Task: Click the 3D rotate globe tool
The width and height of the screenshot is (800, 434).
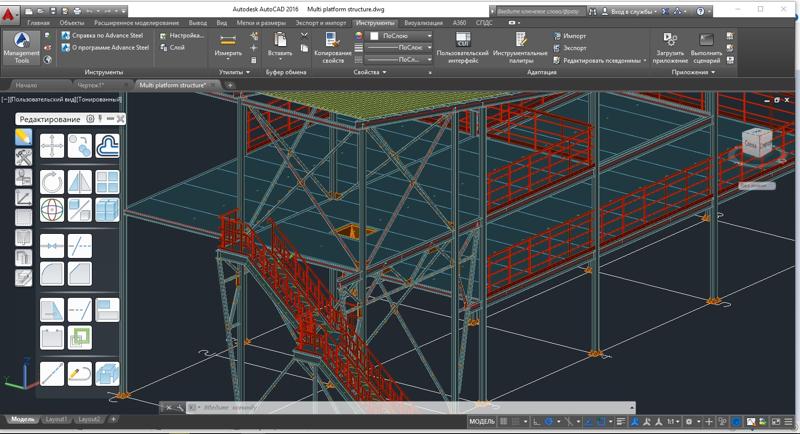Action: [52, 210]
